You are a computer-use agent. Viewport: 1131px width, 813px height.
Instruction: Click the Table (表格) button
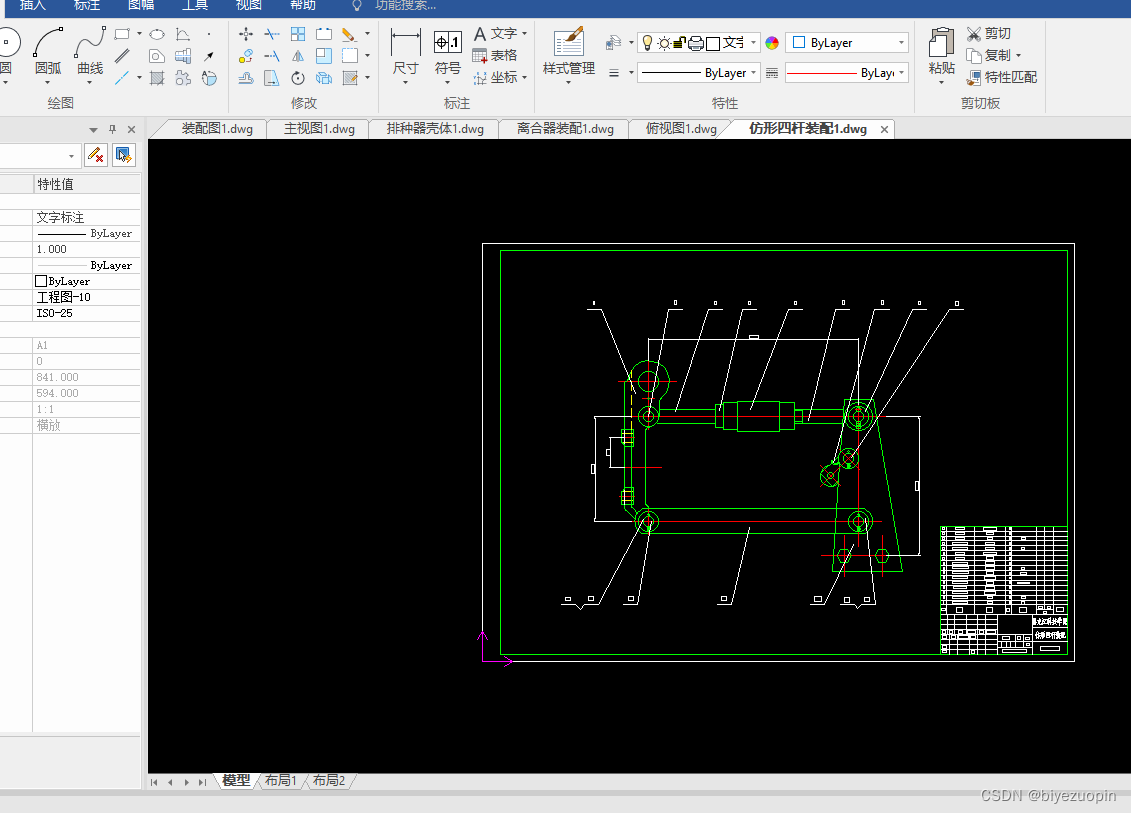(x=495, y=56)
